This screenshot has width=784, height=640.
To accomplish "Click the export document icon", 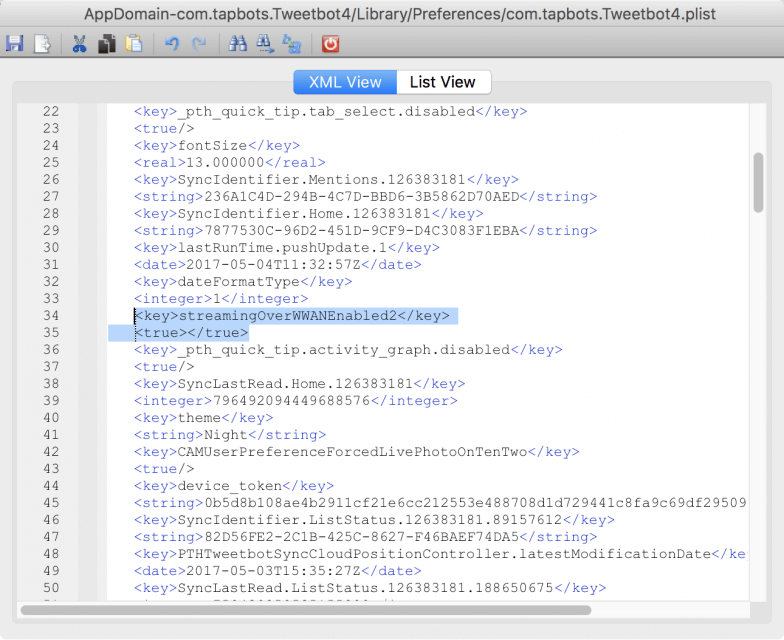I will tap(42, 44).
